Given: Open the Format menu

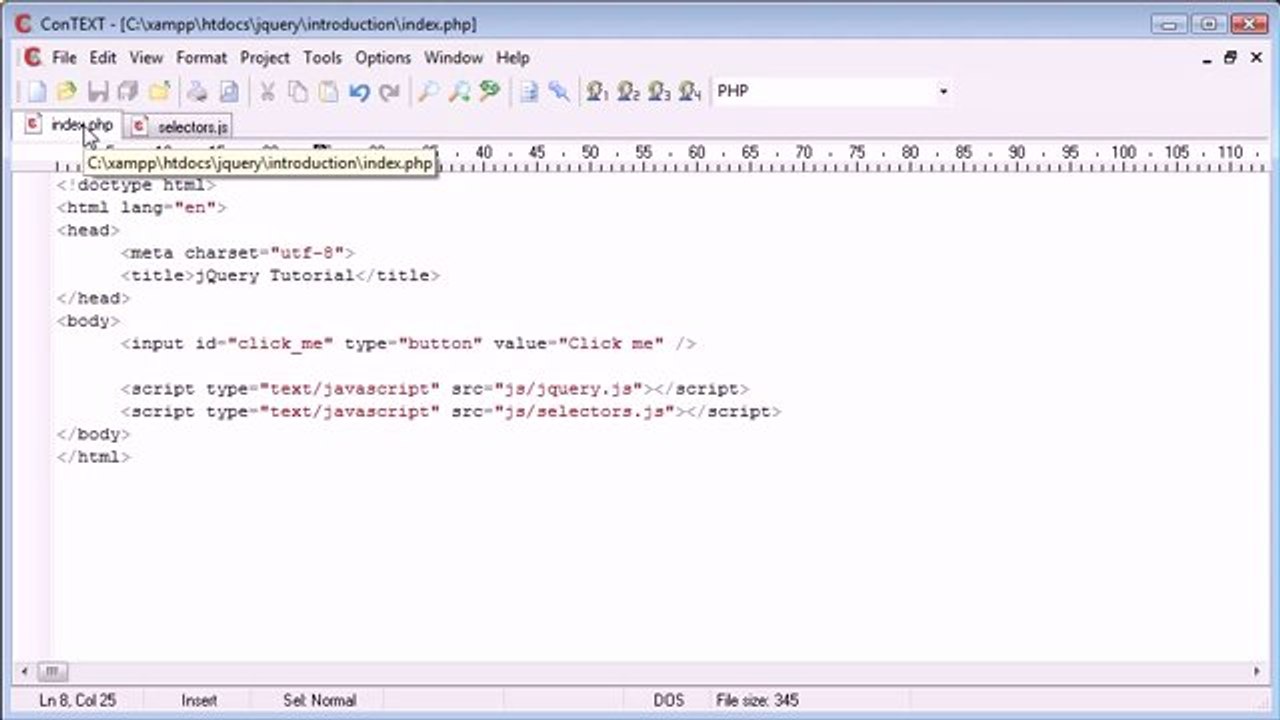Looking at the screenshot, I should 202,58.
